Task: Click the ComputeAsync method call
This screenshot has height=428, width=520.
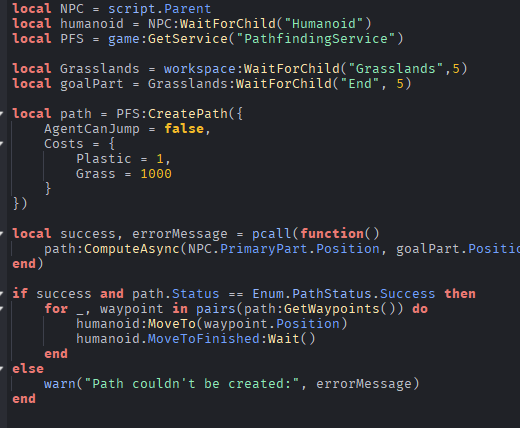Action: 132,249
